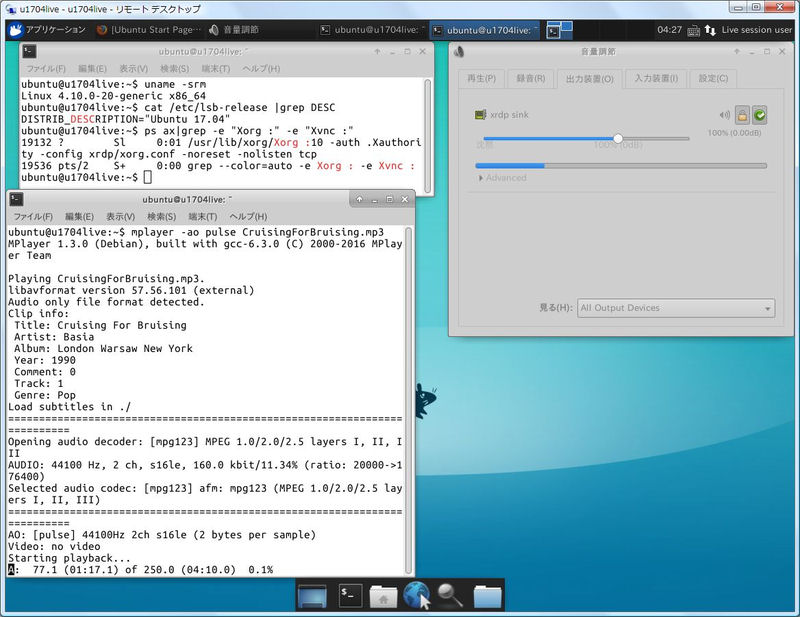Switch to the first, inactive ubuntu@u1704live terminal task button
This screenshot has height=617, width=800.
tap(372, 30)
